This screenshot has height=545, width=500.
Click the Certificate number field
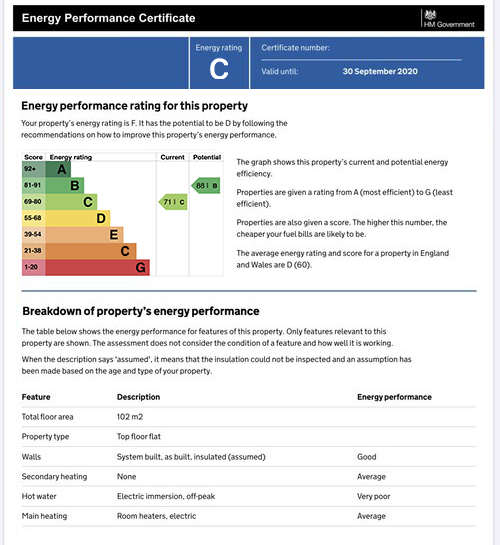[x=361, y=49]
